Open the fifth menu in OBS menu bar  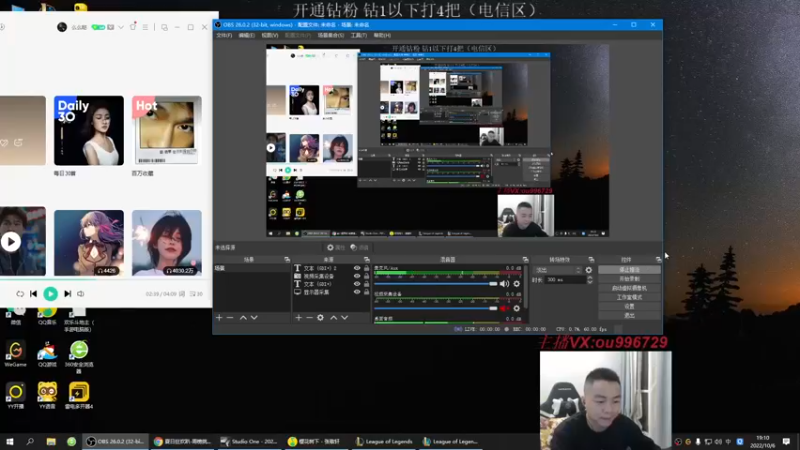(x=331, y=35)
